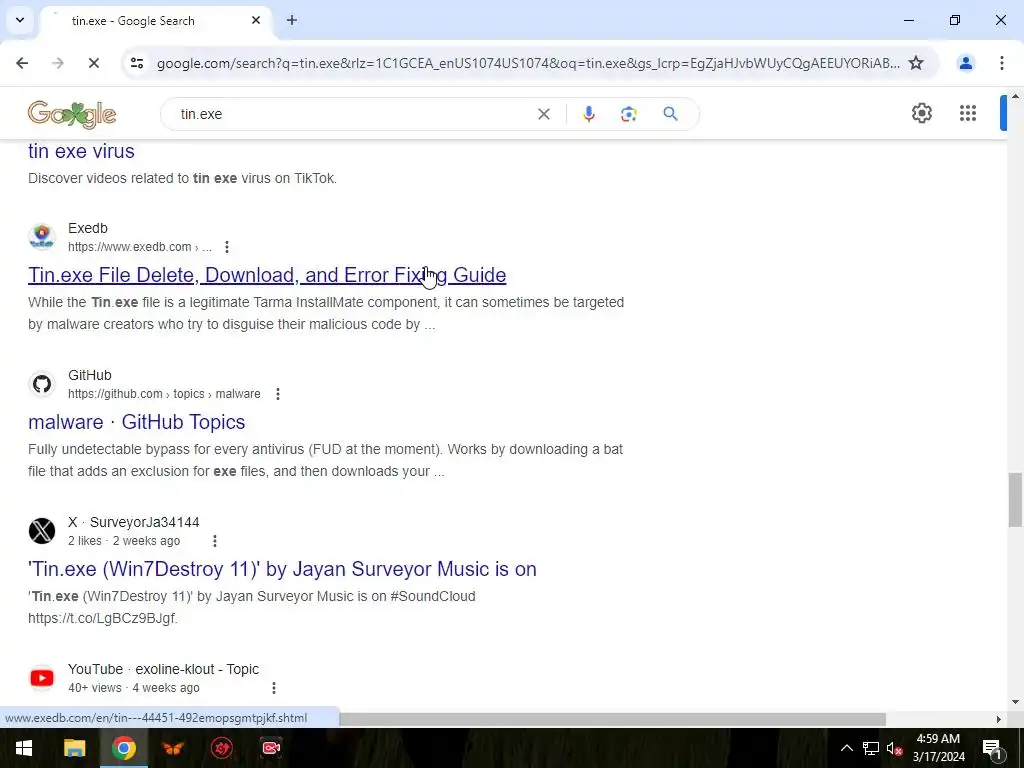
Task: Click 'X · SurveyorJa34144' source name
Action: click(x=133, y=522)
